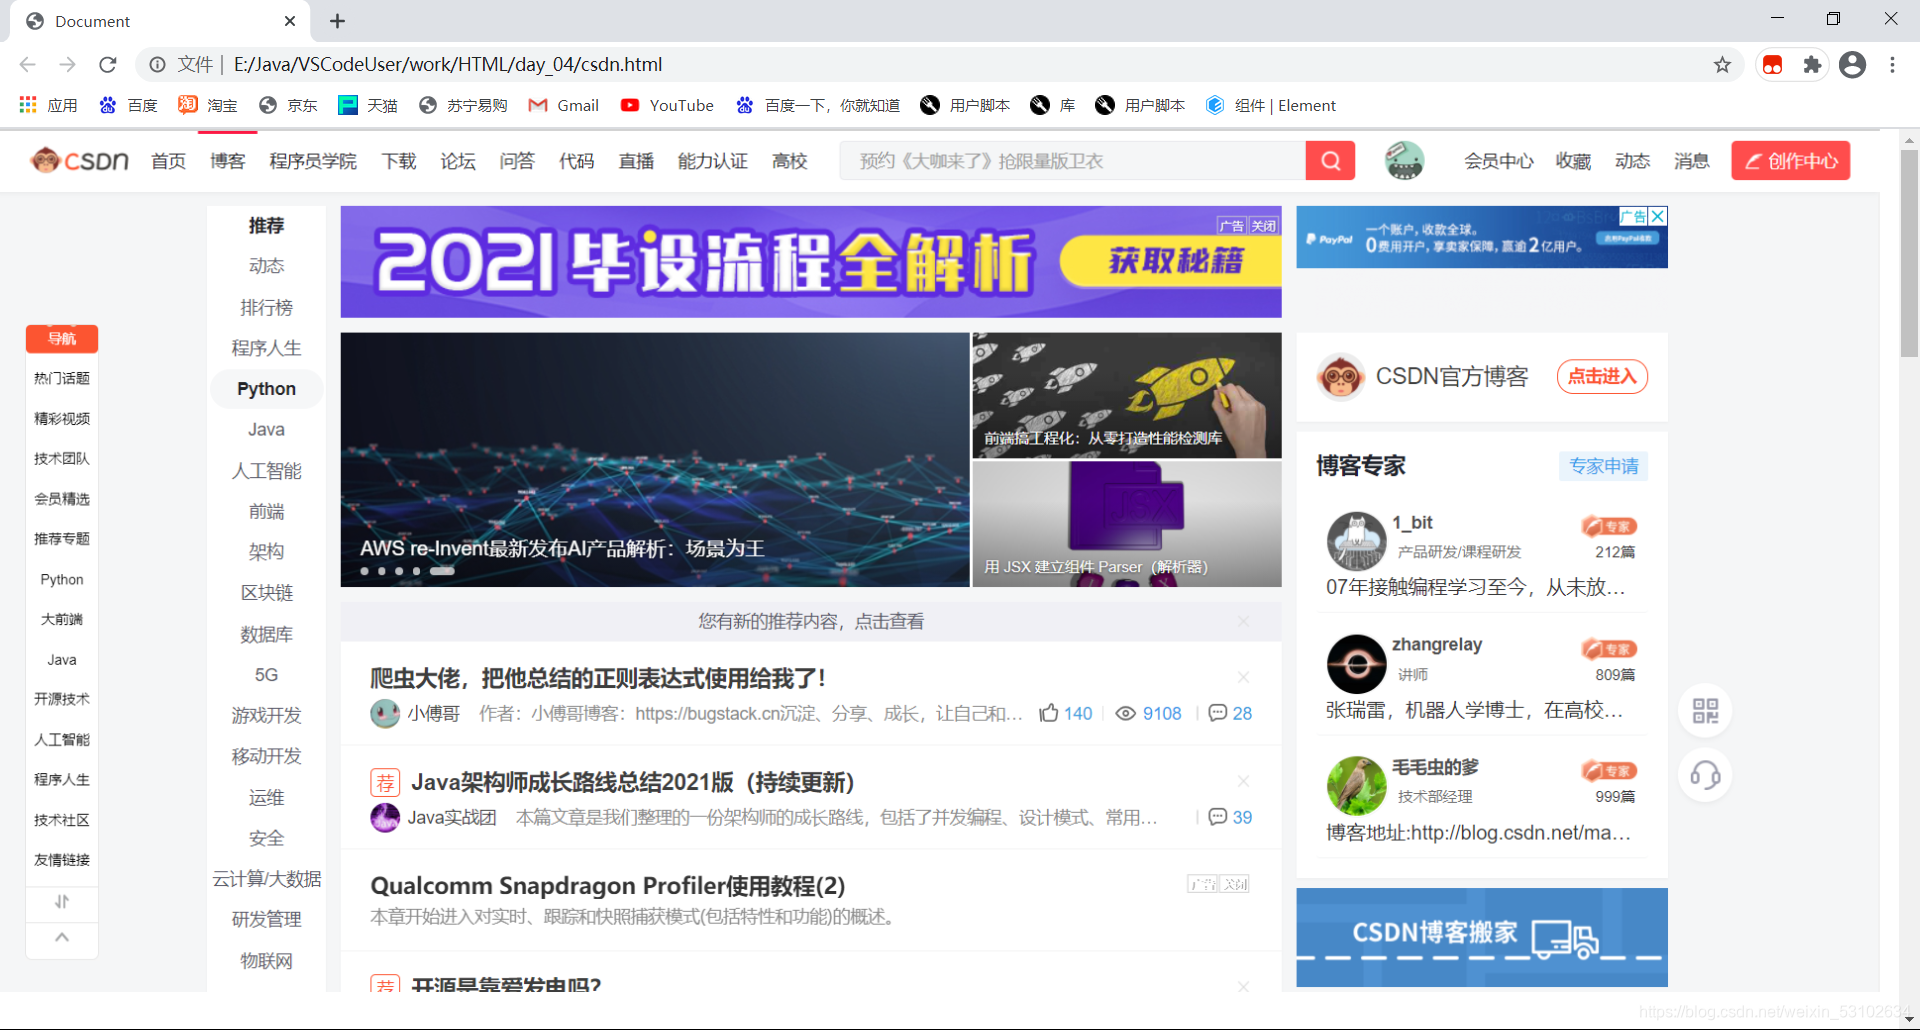Open comments icon showing 39

[1217, 817]
